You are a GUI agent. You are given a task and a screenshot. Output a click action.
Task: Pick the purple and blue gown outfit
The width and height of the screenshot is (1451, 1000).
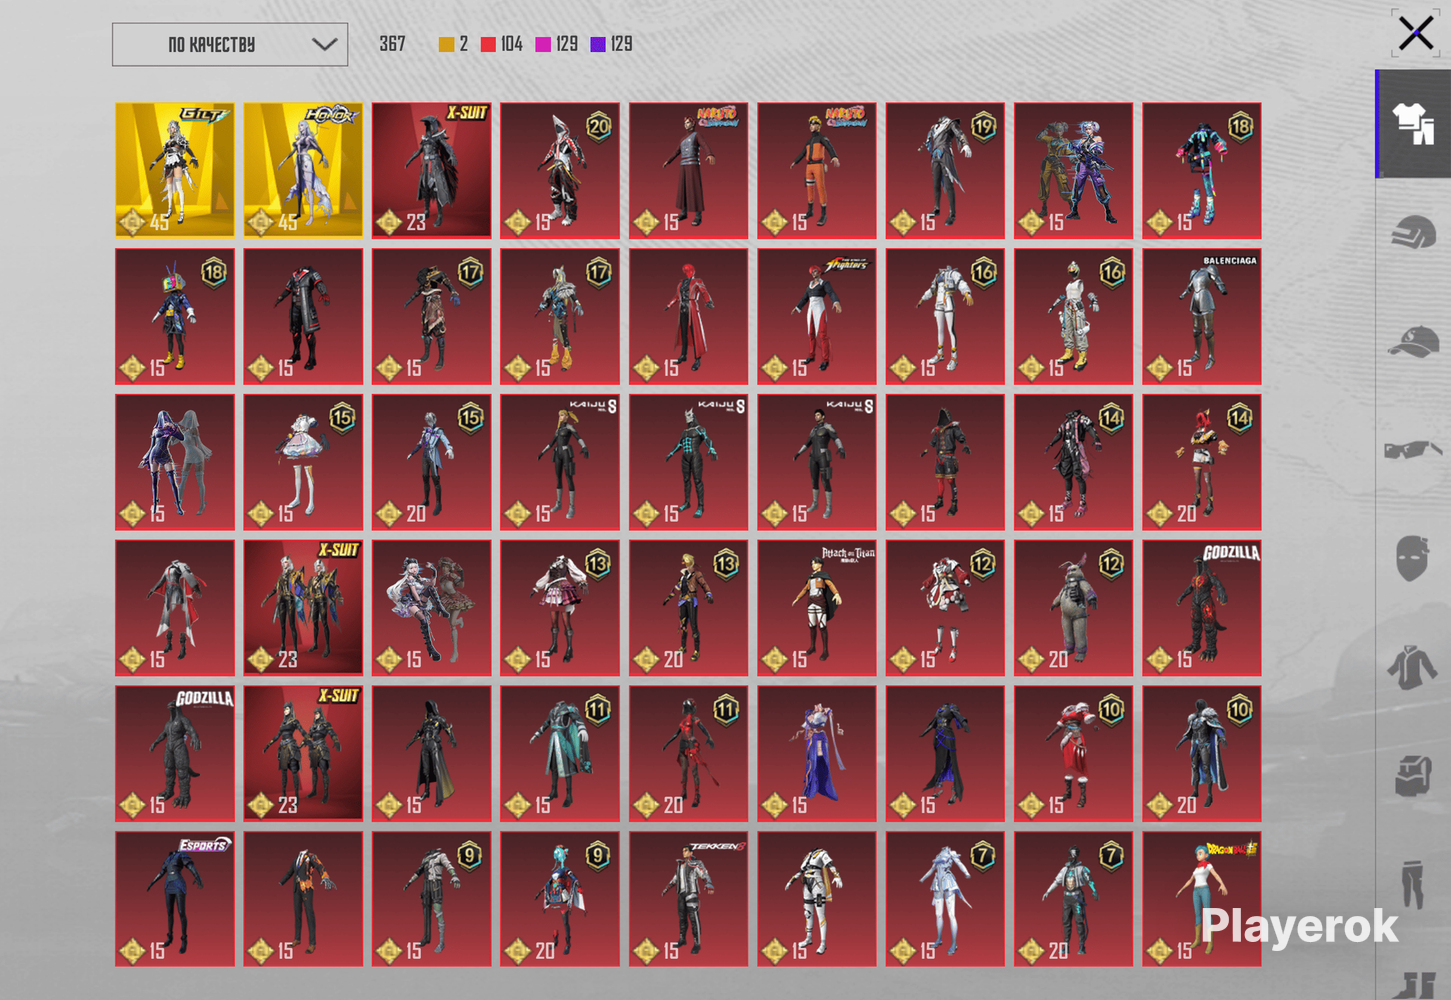click(817, 754)
